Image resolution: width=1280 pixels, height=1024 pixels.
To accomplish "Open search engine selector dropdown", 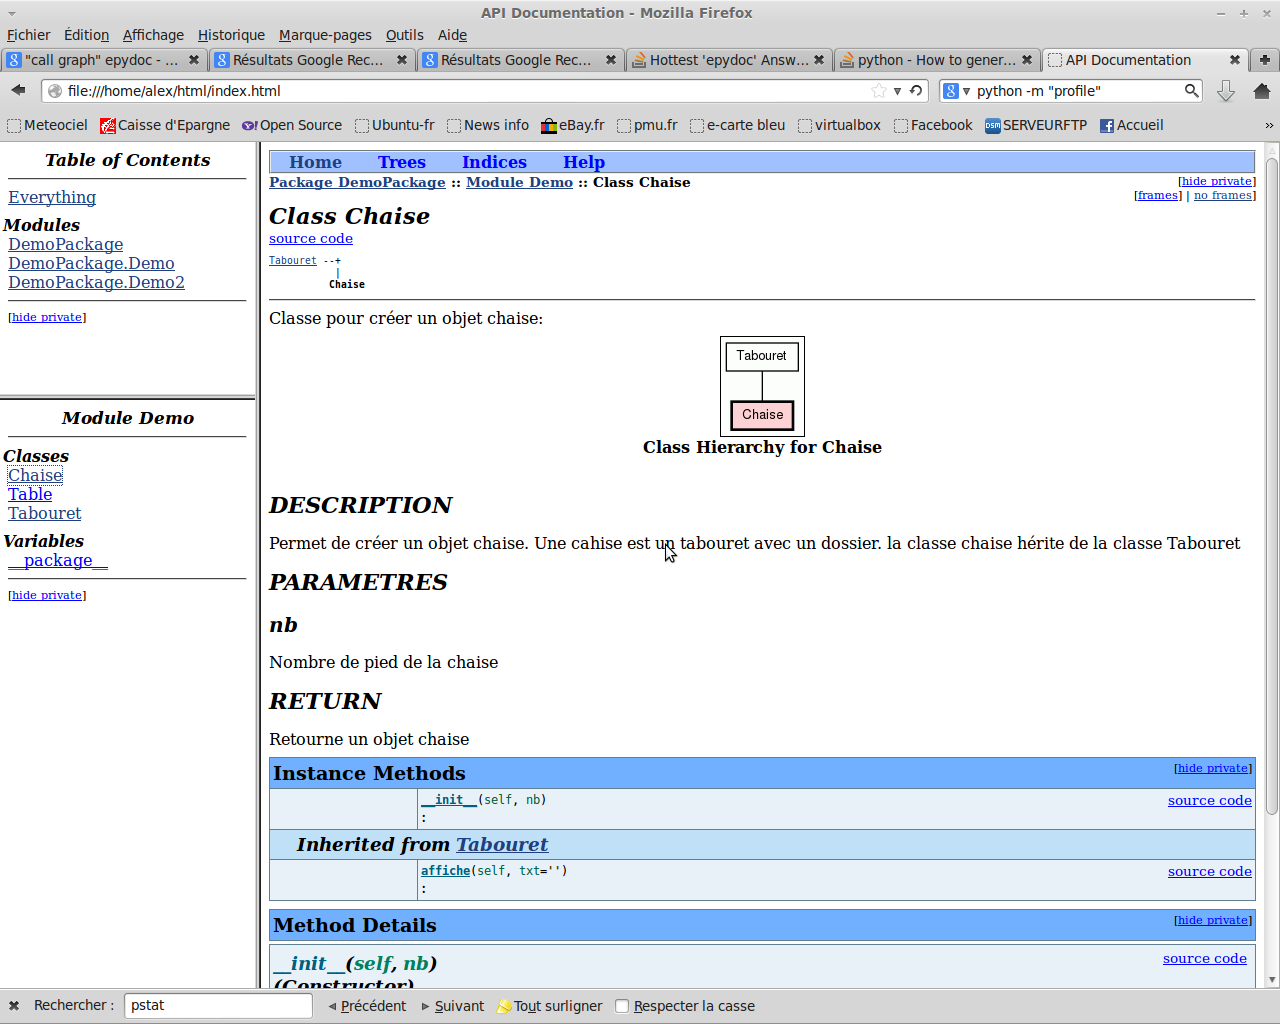I will pyautogui.click(x=956, y=91).
